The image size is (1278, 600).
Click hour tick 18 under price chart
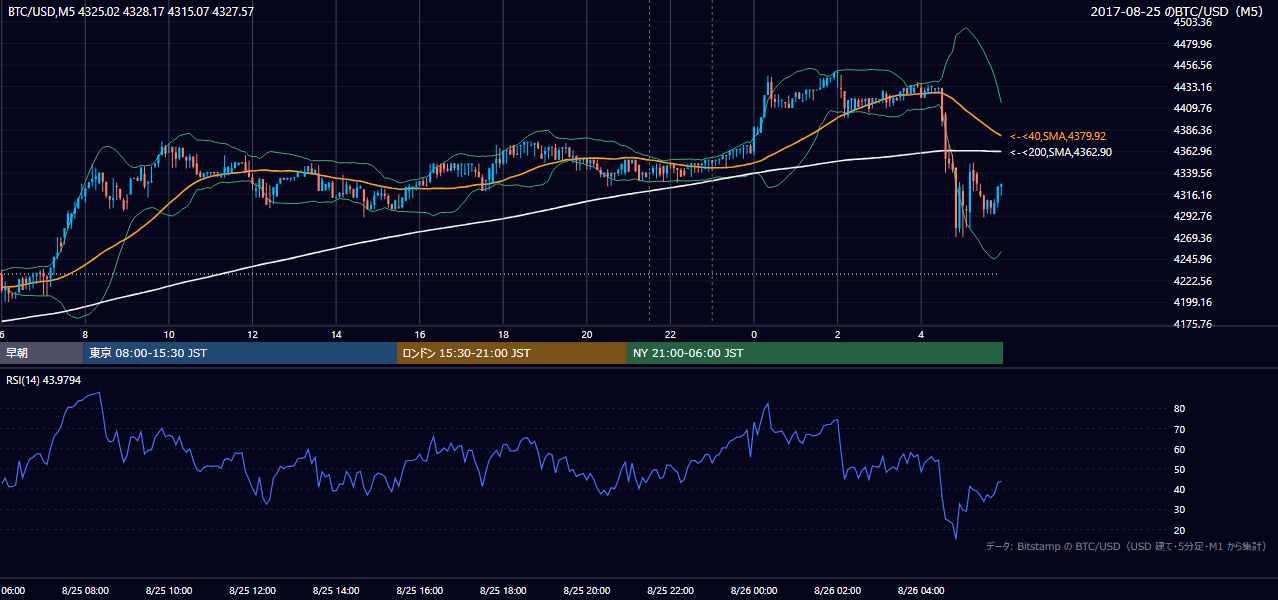point(503,334)
